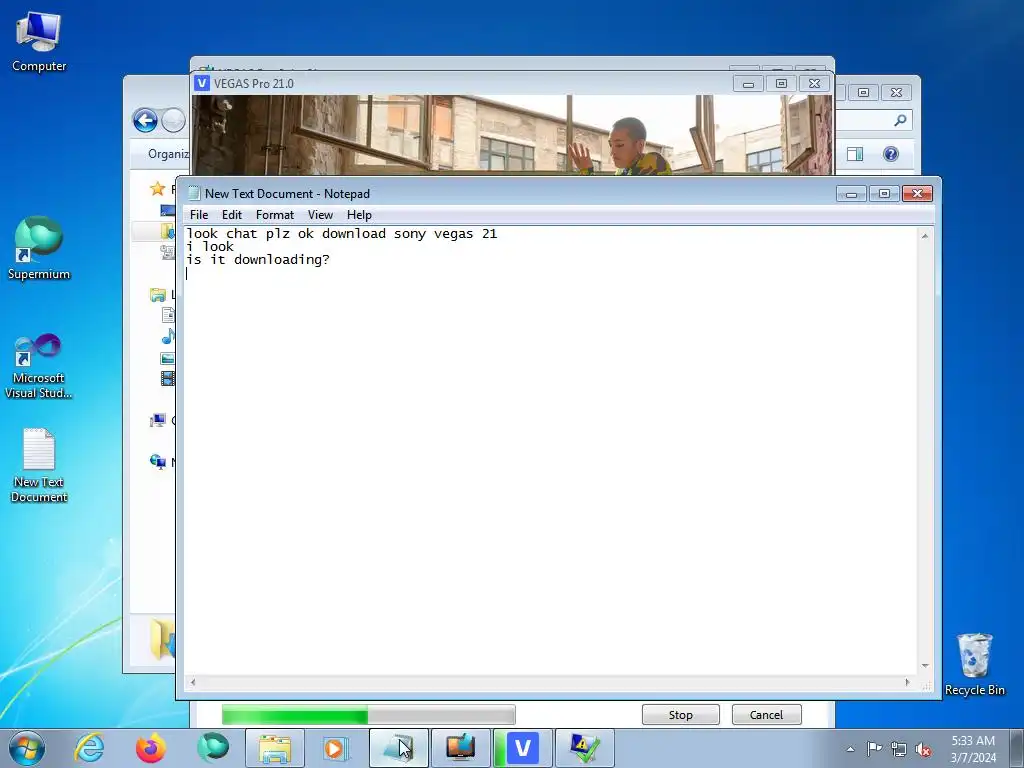Viewport: 1024px width, 768px height.
Task: Click Notepad's vertical scrollbar up arrow
Action: coord(925,236)
